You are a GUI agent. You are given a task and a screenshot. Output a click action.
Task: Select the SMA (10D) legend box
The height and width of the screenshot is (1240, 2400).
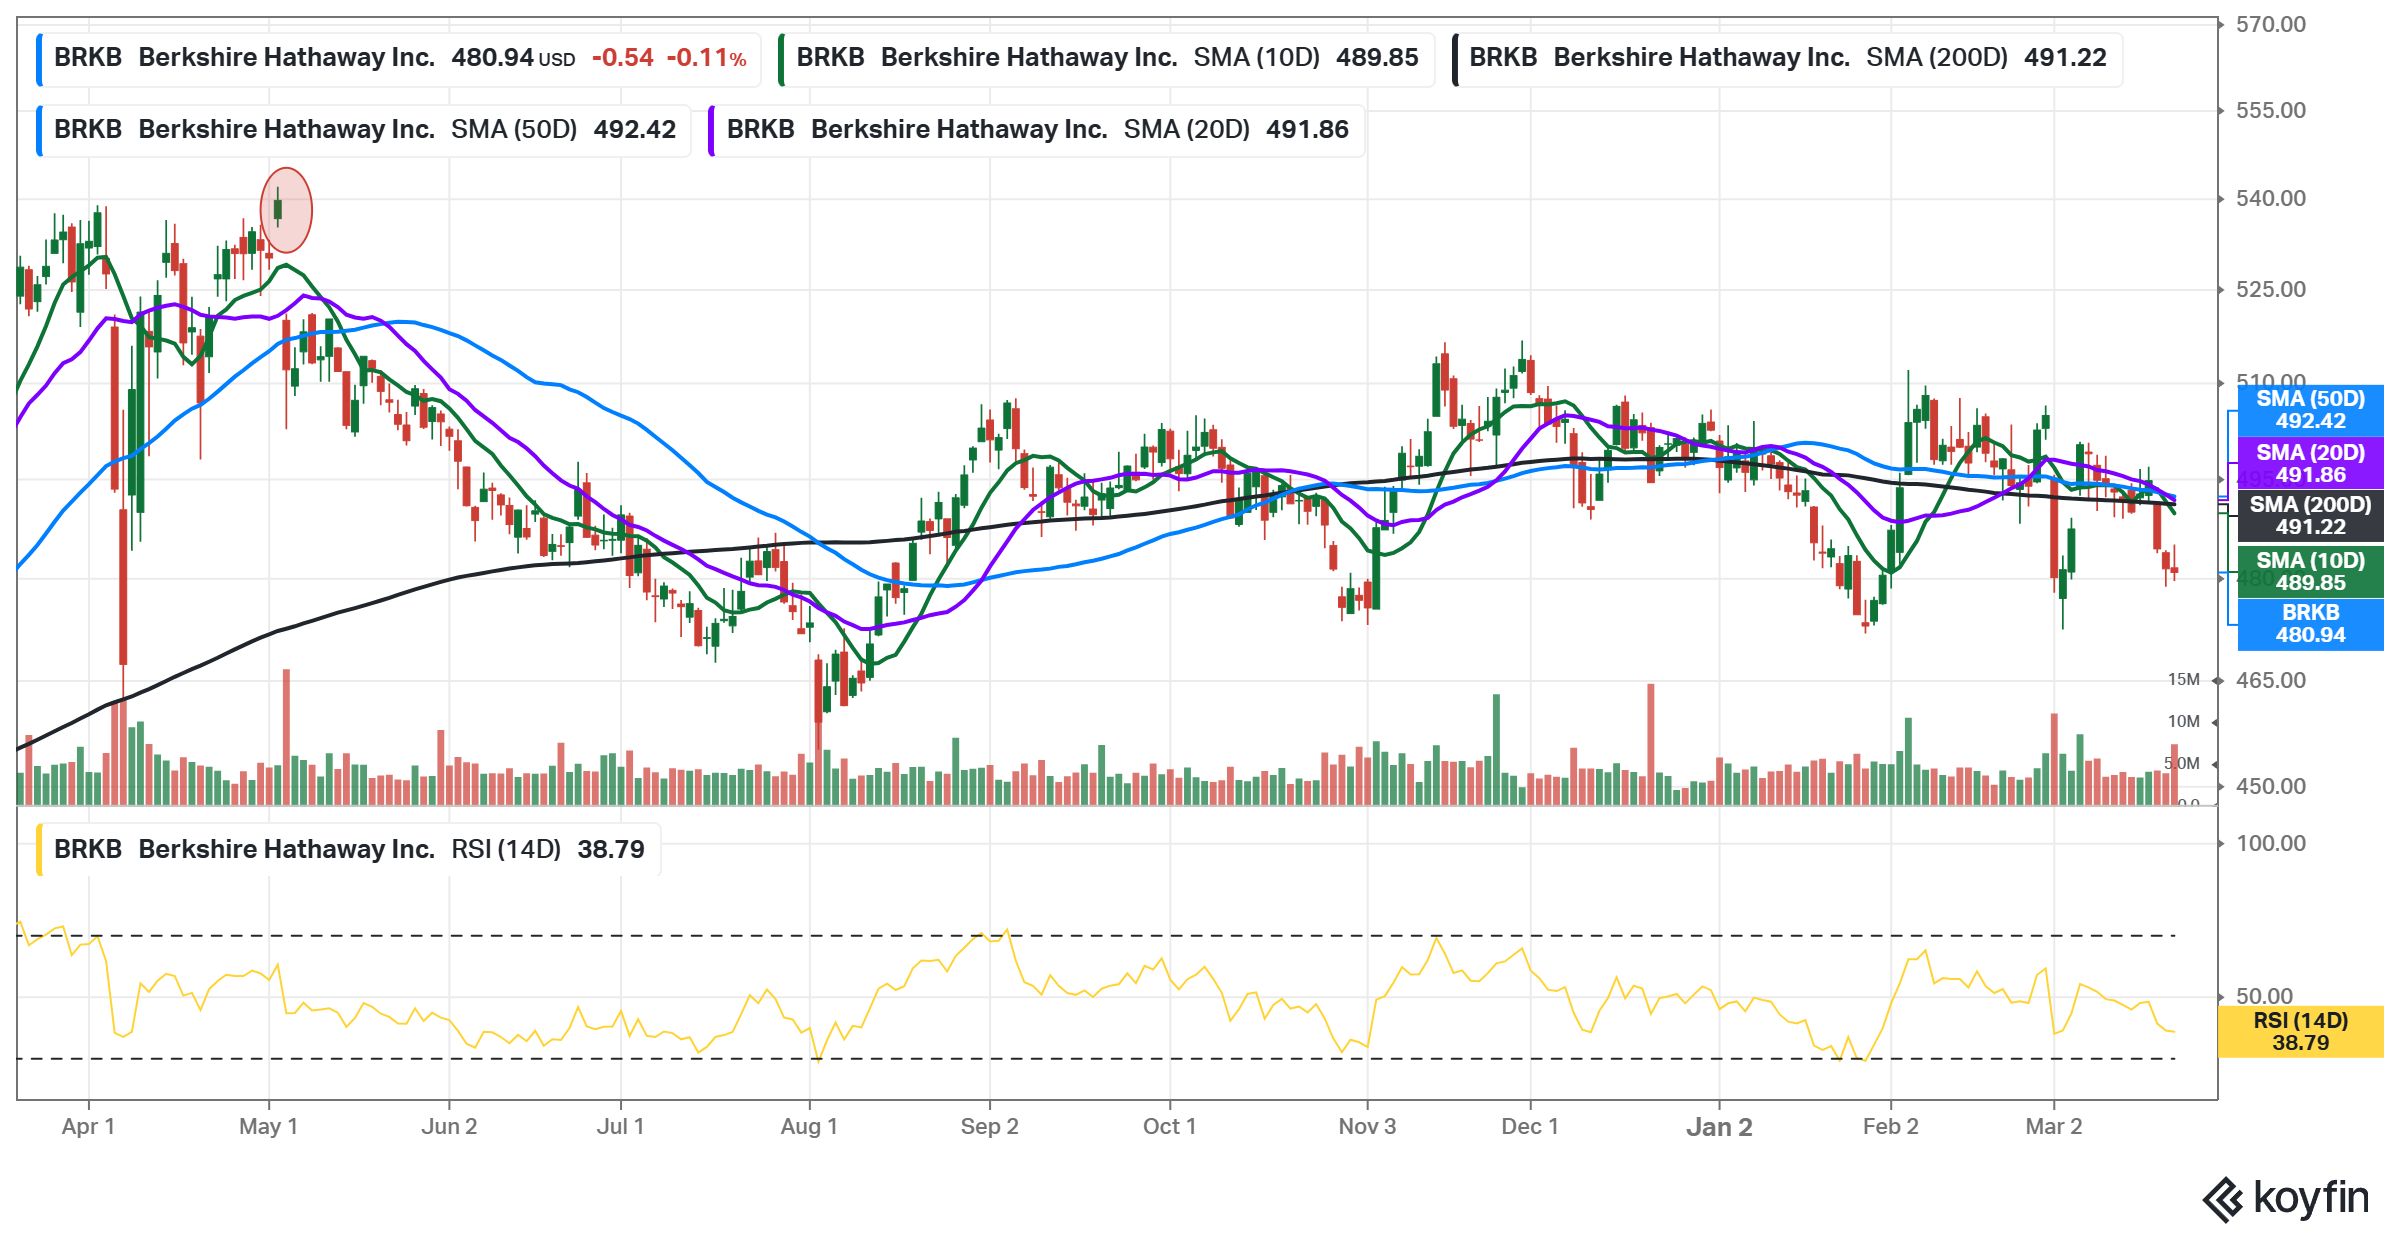tap(1106, 58)
